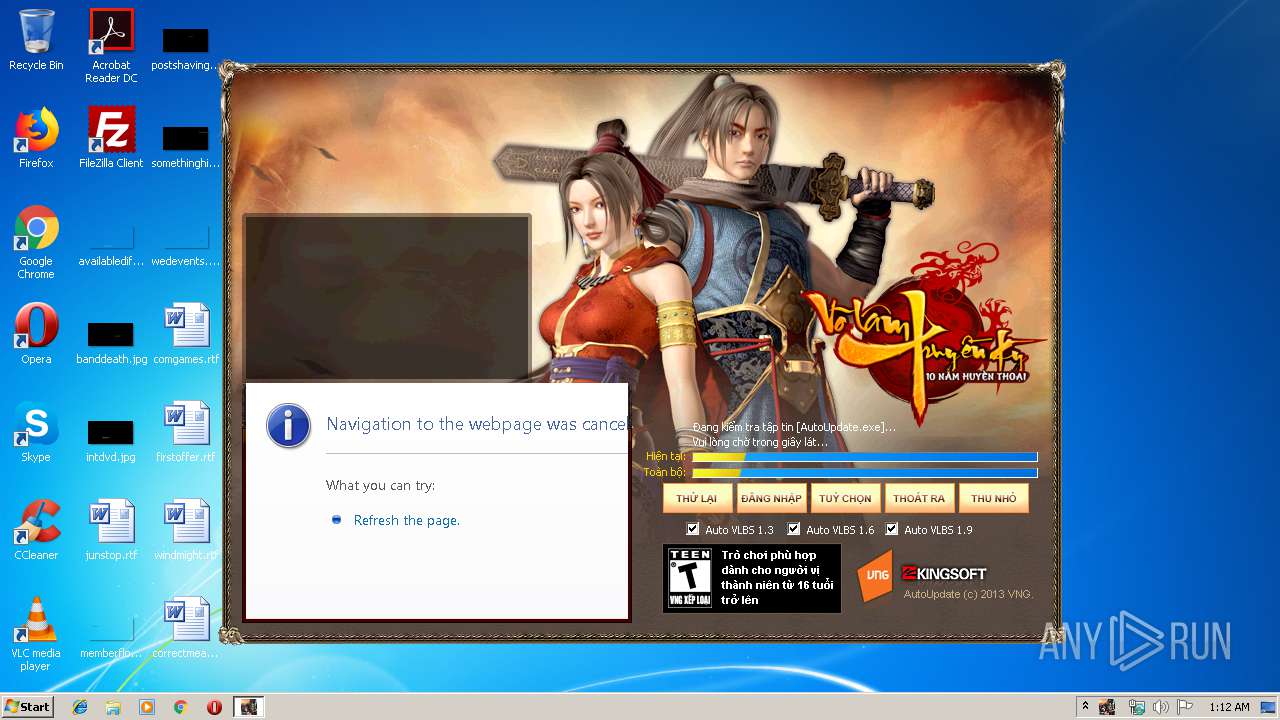
Task: Show hidden tray icons arrow
Action: (x=1086, y=707)
